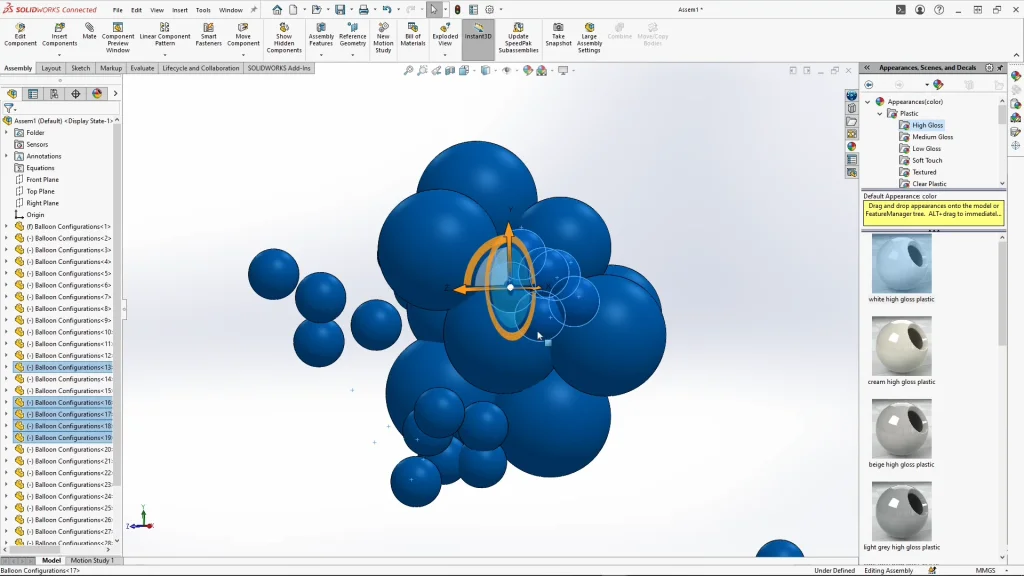Open the Options gear icon
This screenshot has width=1024, height=576.
(x=489, y=10)
